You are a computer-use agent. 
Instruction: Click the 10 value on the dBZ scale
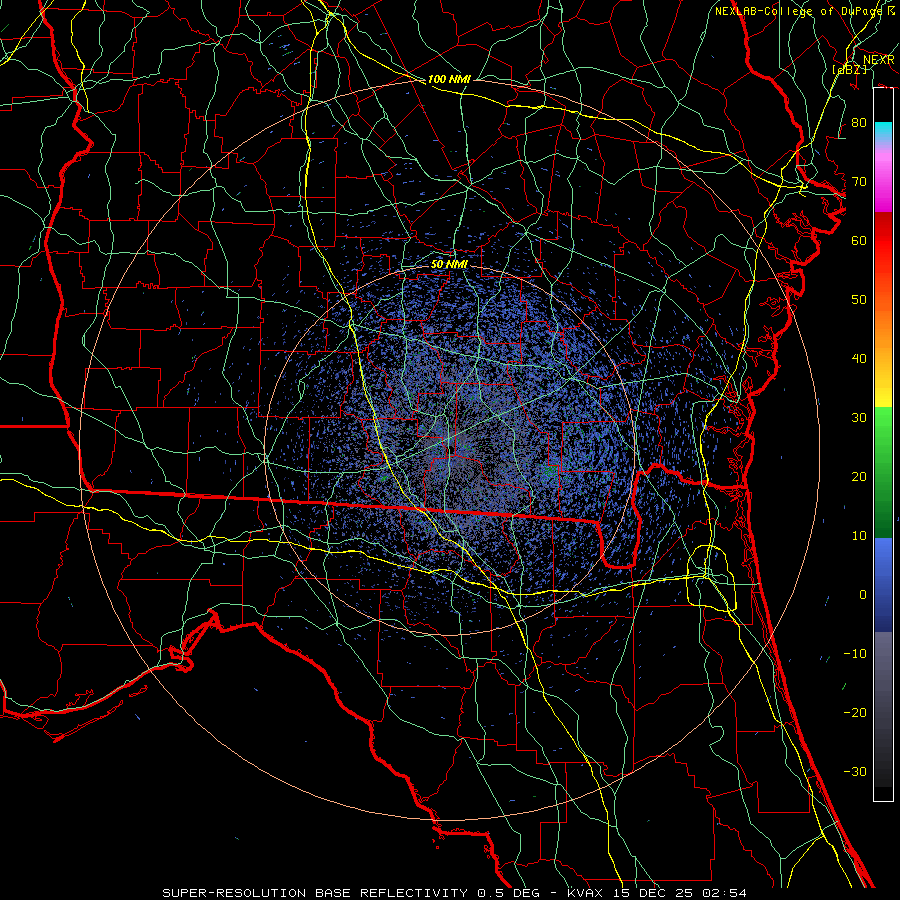click(859, 536)
